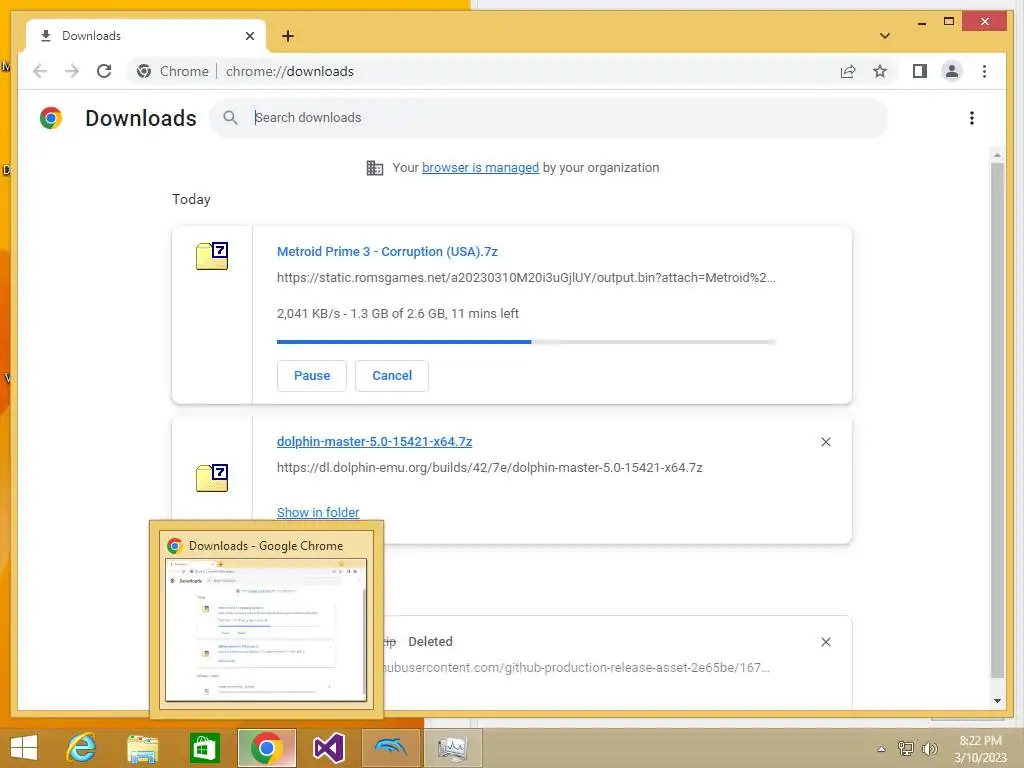
Task: Open a new tab with the plus button
Action: (288, 36)
